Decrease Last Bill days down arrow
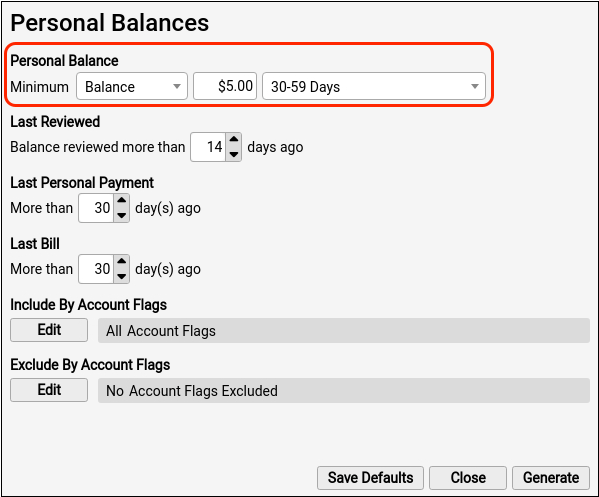Image resolution: width=599 pixels, height=497 pixels. coord(121,277)
